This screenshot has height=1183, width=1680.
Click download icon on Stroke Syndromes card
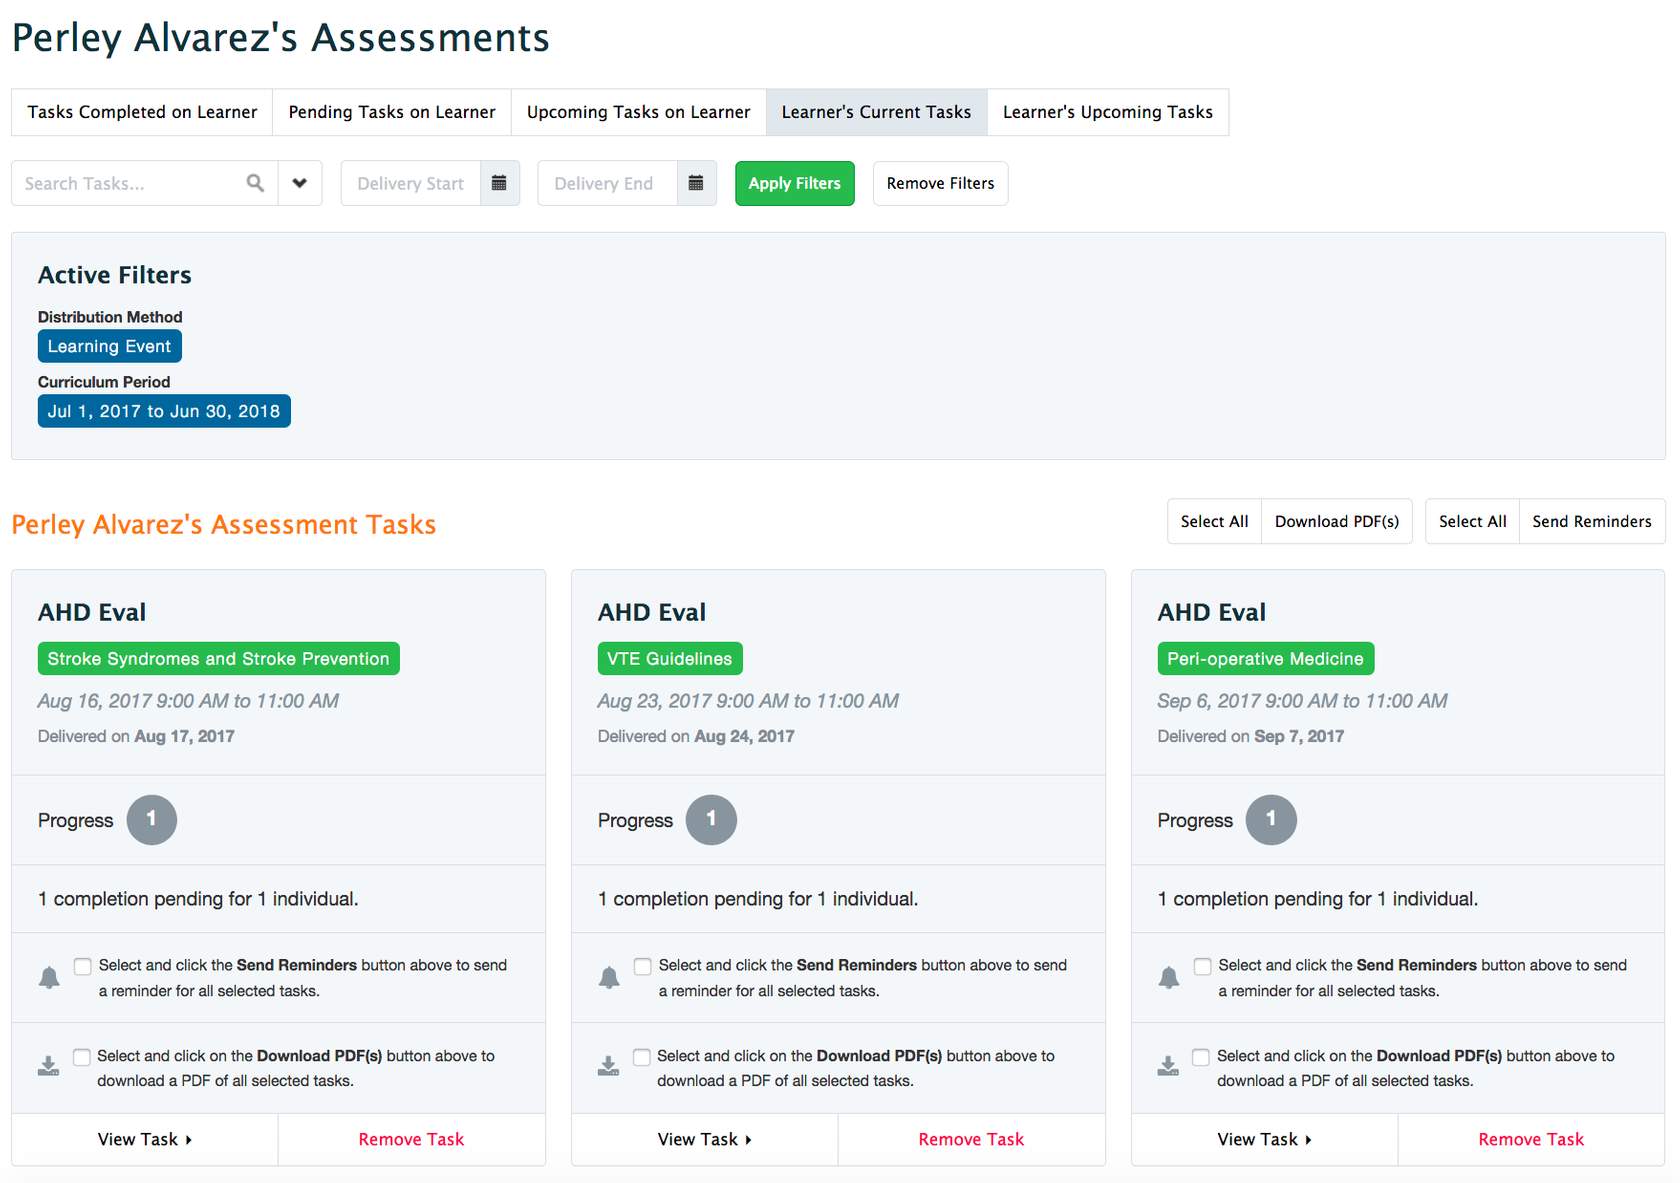point(48,1066)
